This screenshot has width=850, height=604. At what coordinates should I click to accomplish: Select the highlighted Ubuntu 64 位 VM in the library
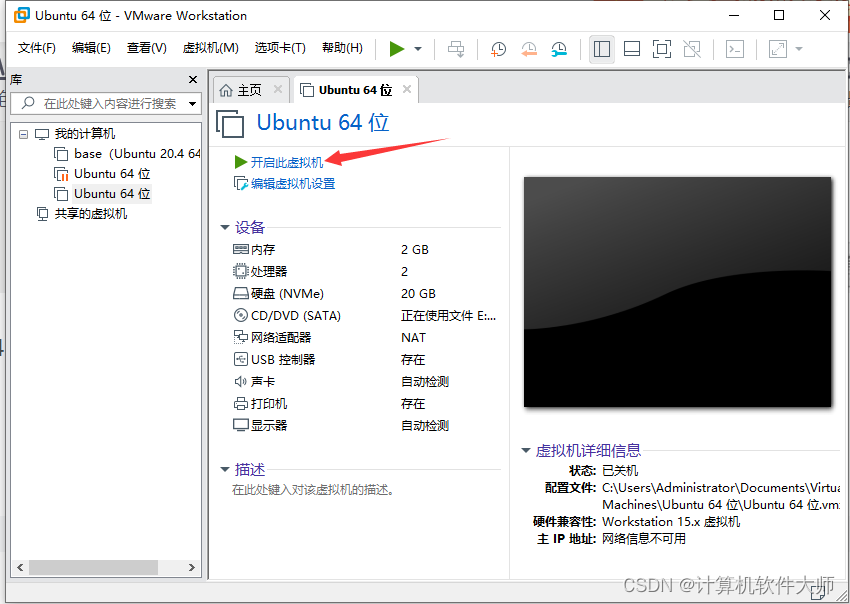tap(112, 194)
